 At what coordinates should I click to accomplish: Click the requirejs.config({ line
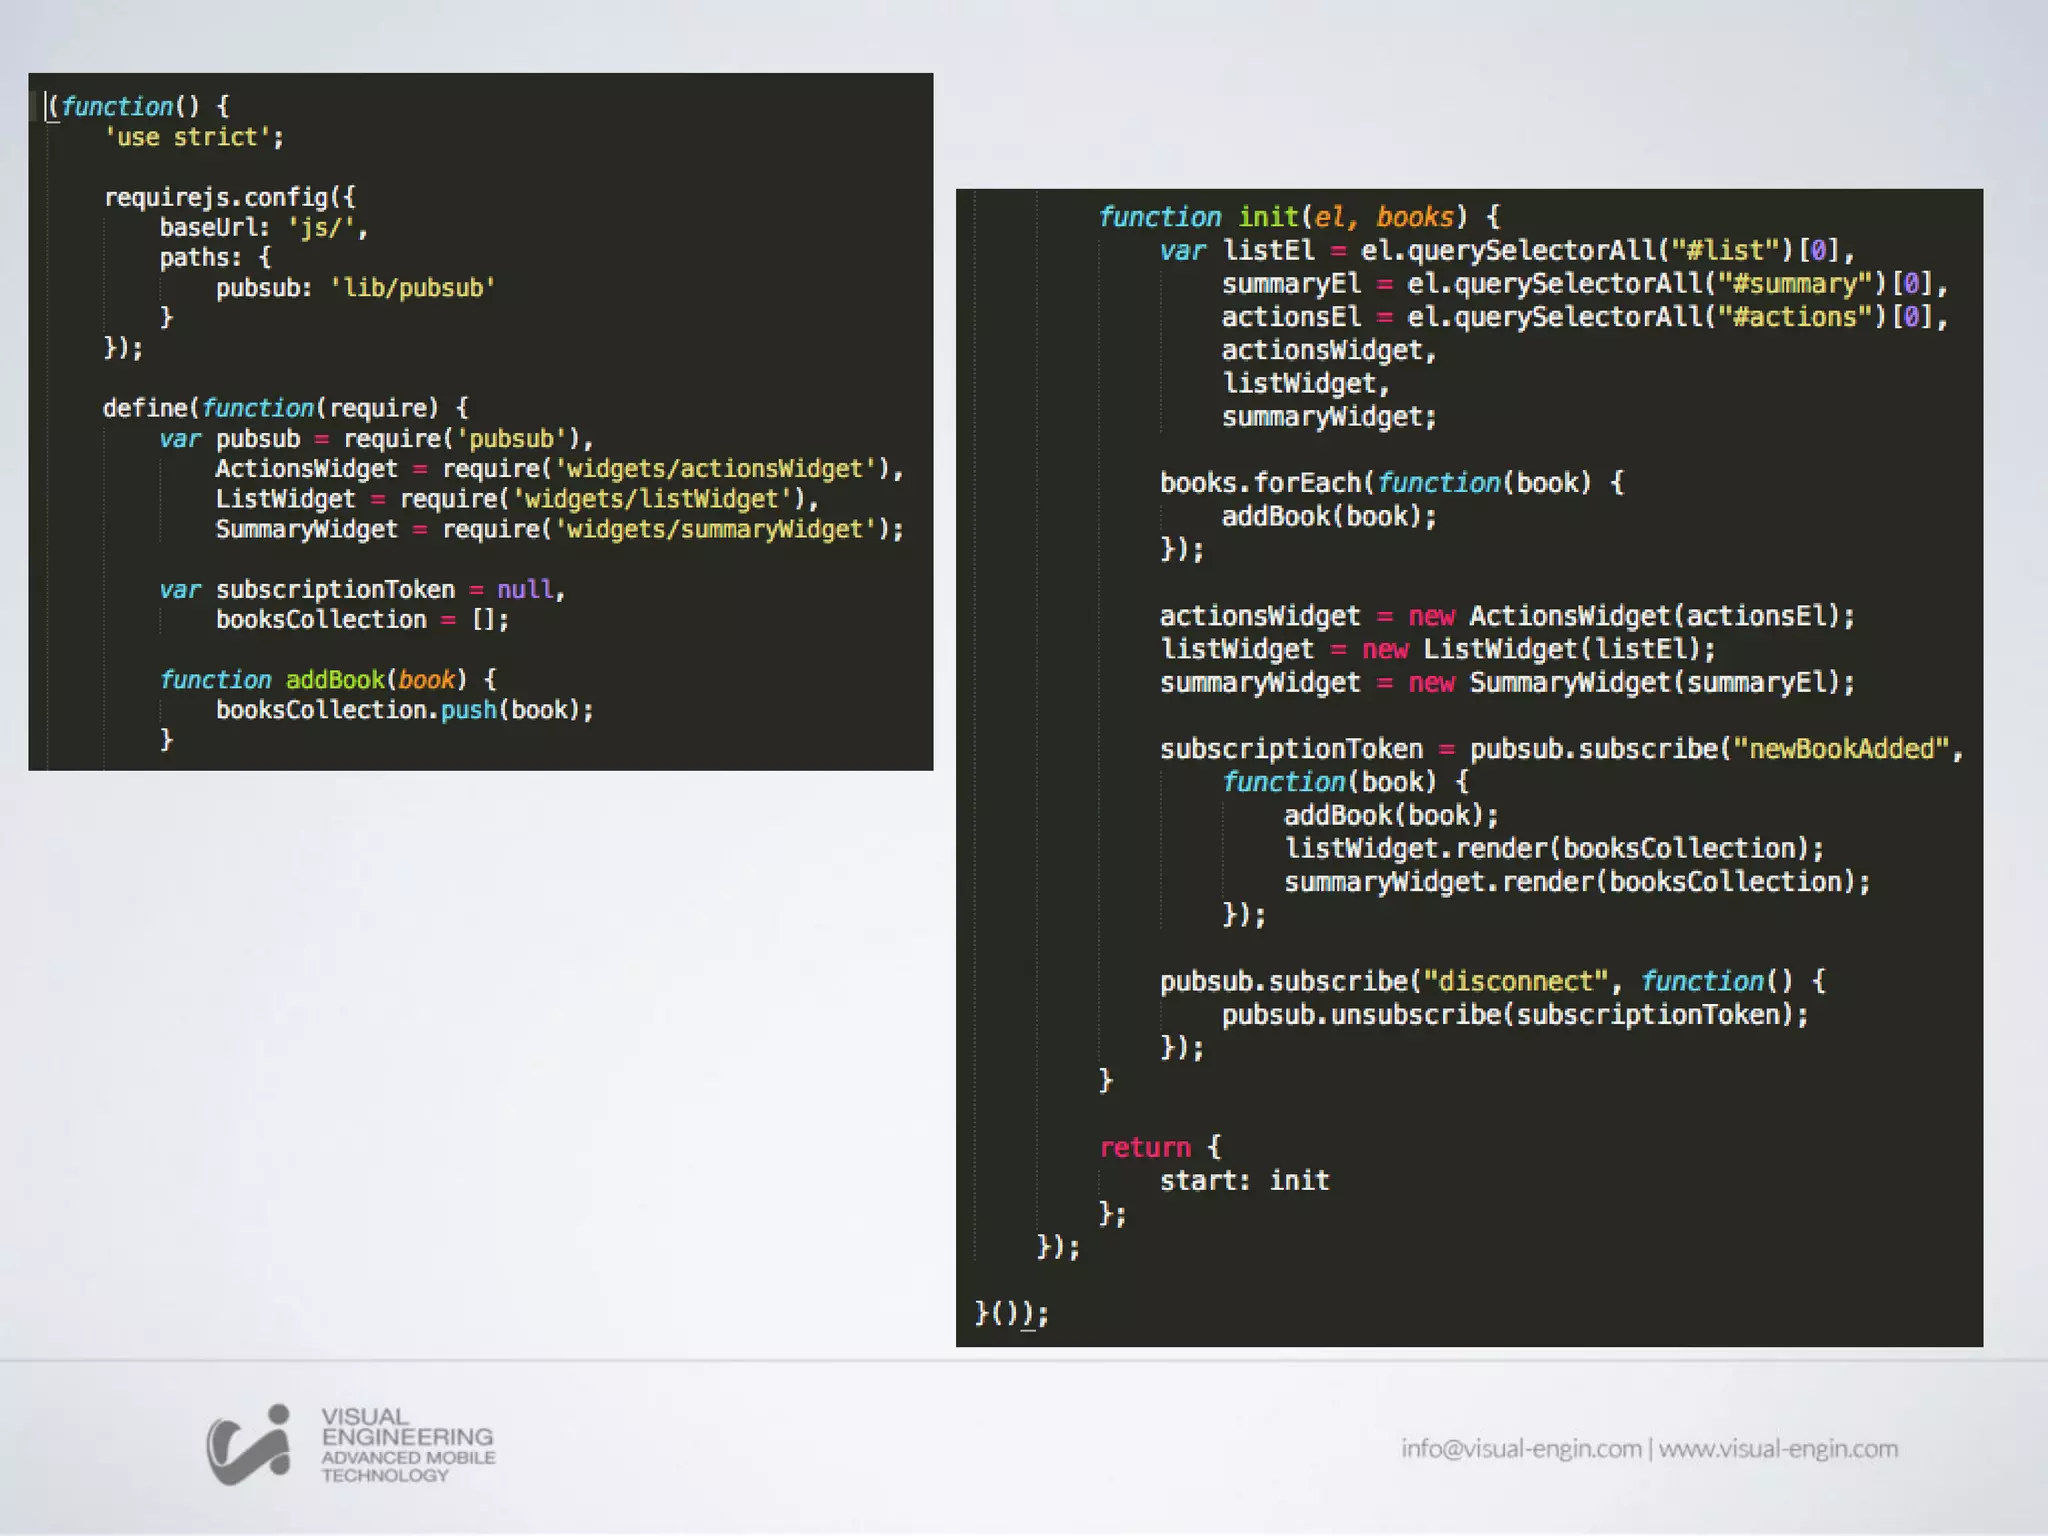click(x=230, y=197)
